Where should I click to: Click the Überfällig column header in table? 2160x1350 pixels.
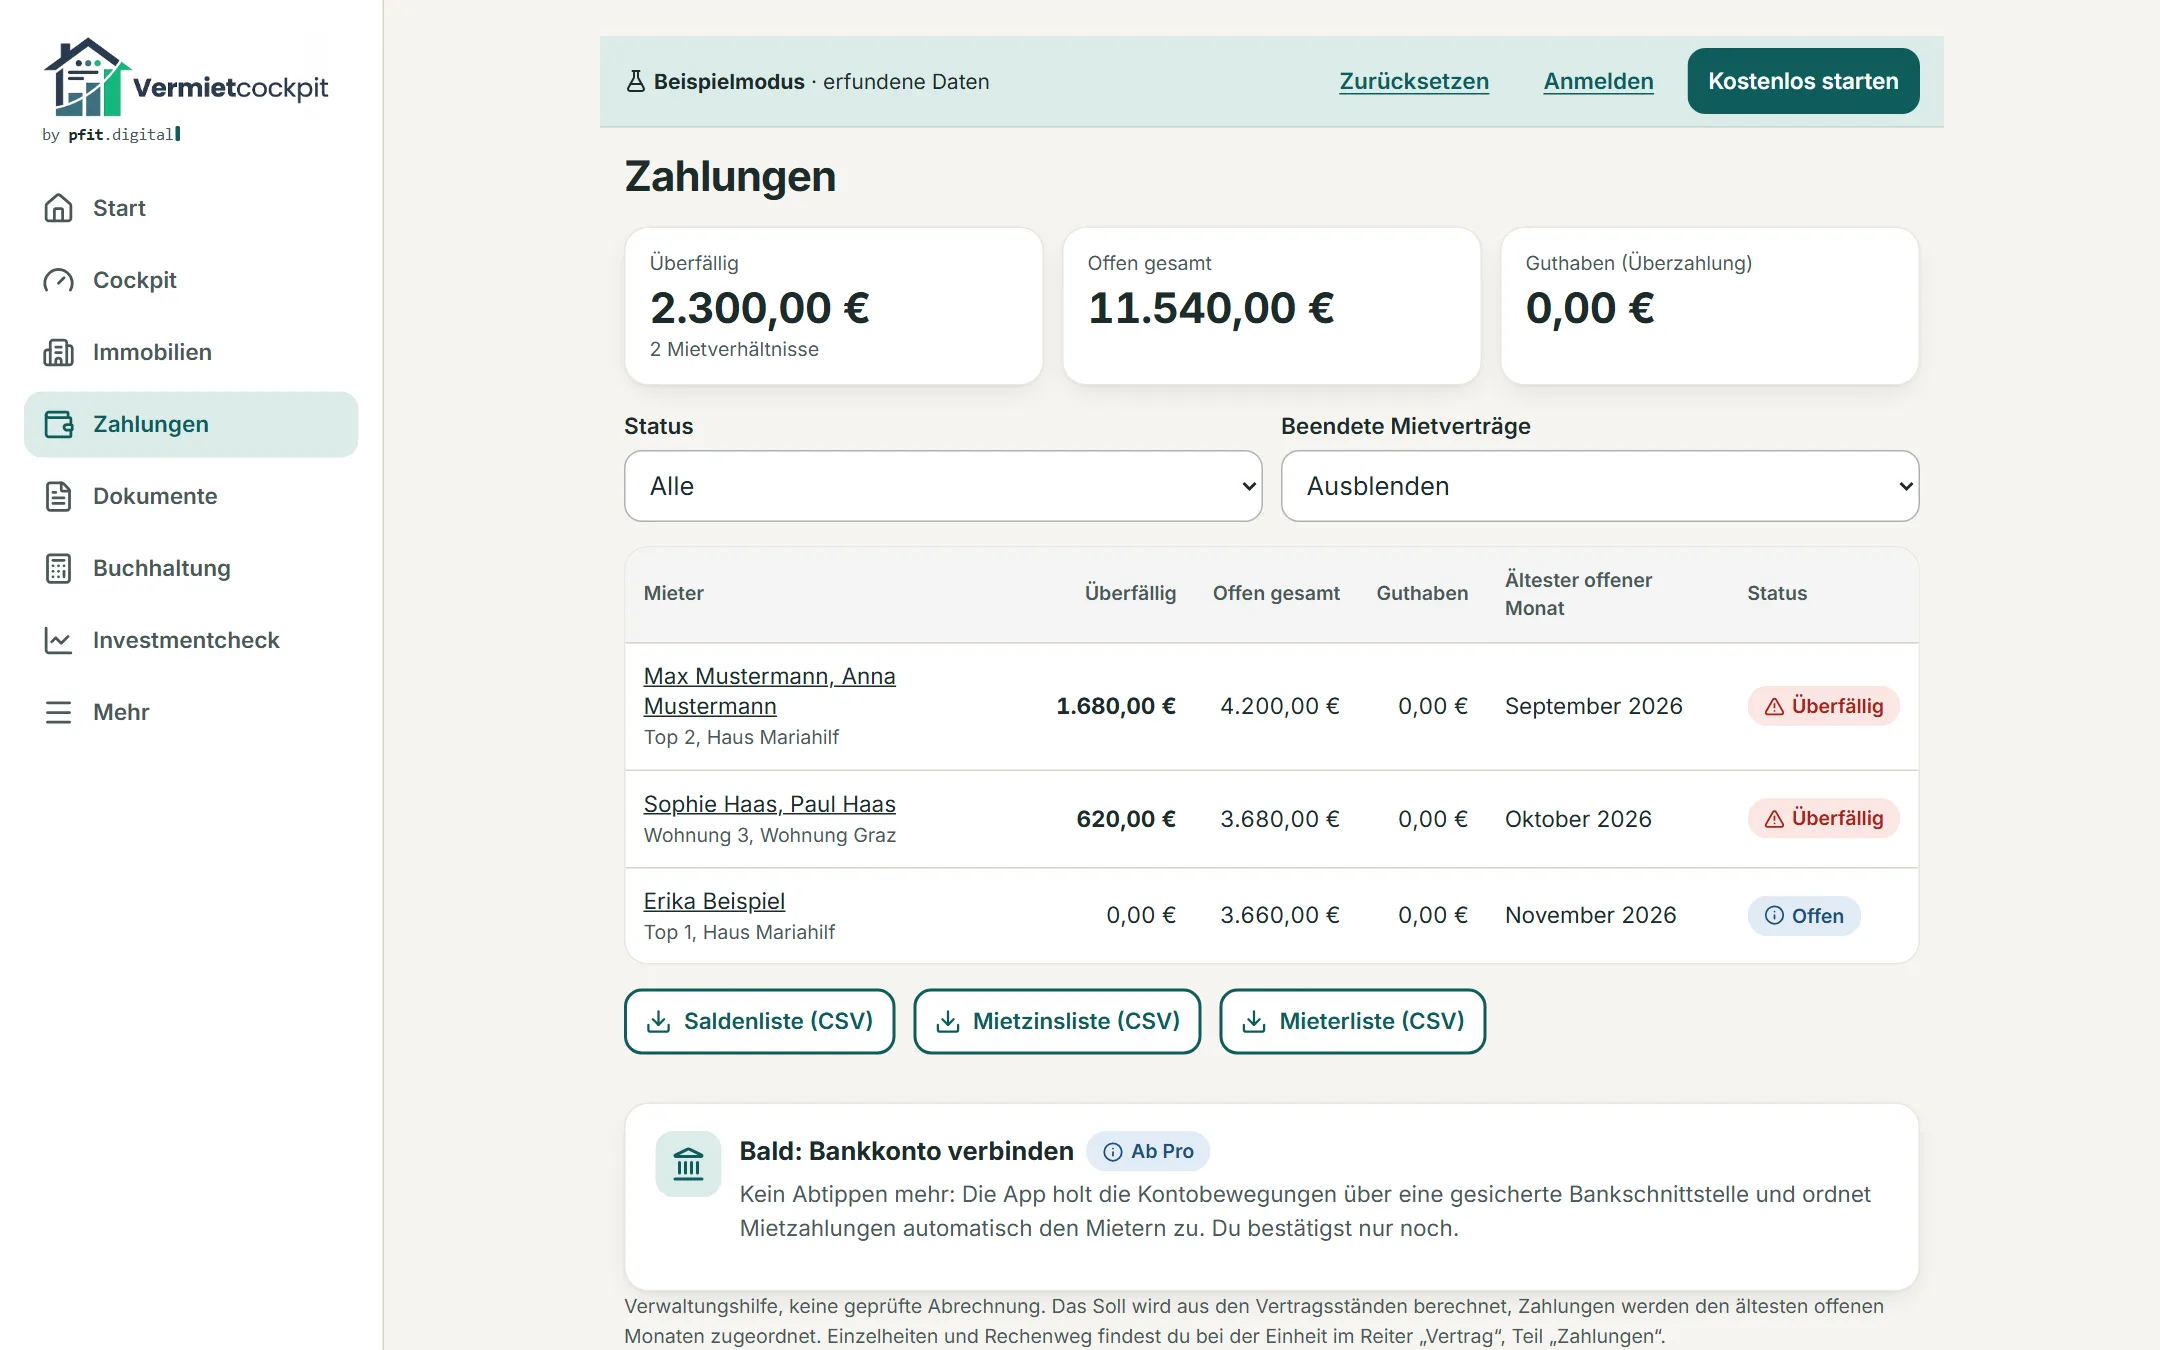tap(1130, 593)
